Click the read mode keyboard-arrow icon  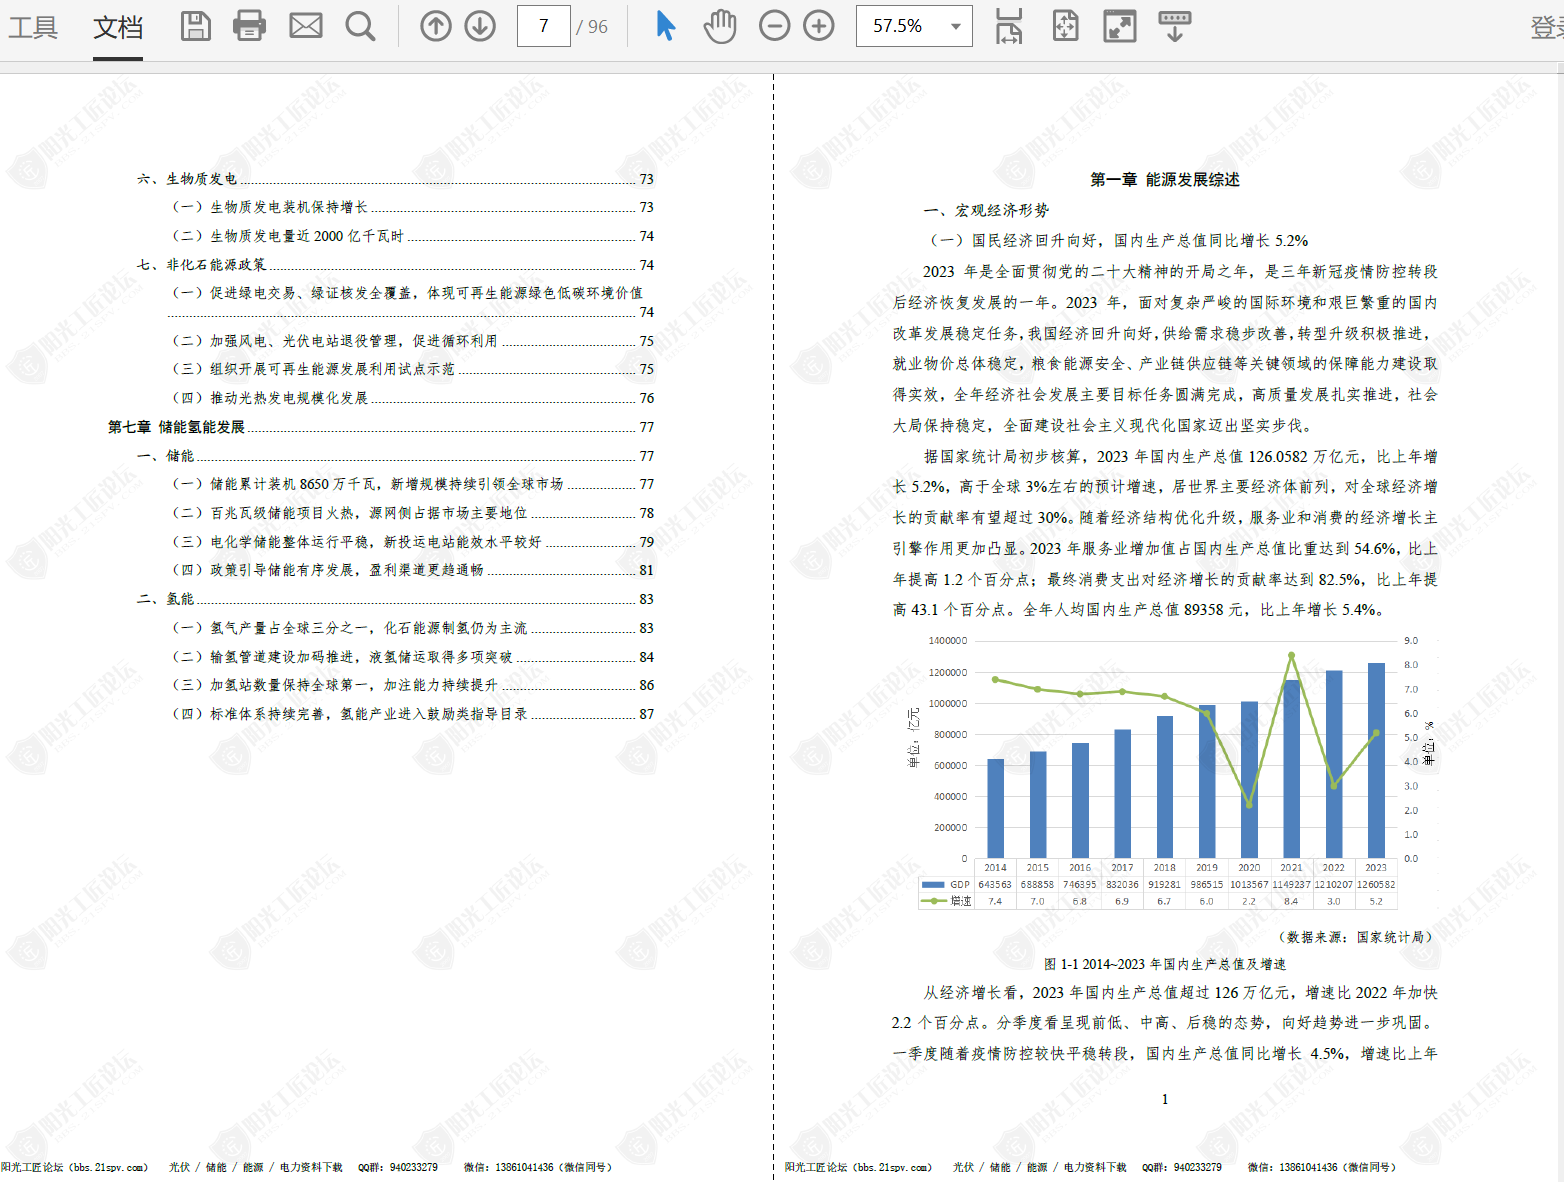pos(1174,26)
